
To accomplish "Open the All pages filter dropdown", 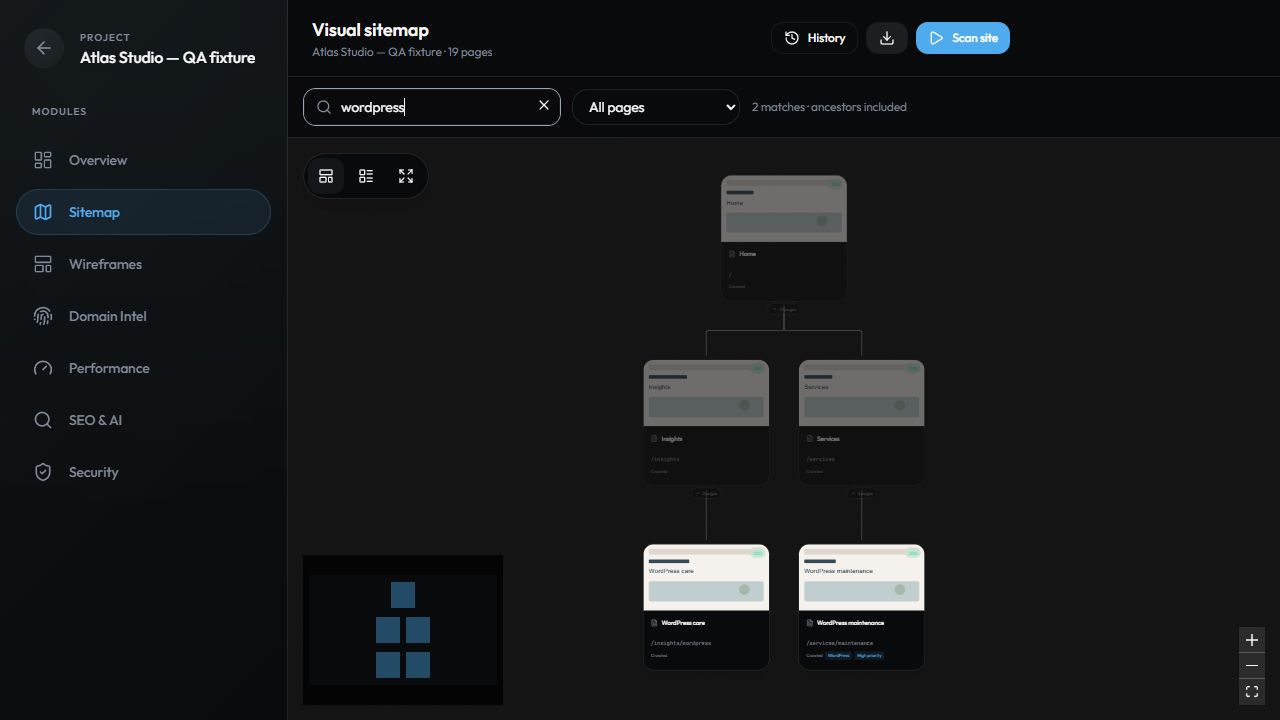I will [656, 107].
